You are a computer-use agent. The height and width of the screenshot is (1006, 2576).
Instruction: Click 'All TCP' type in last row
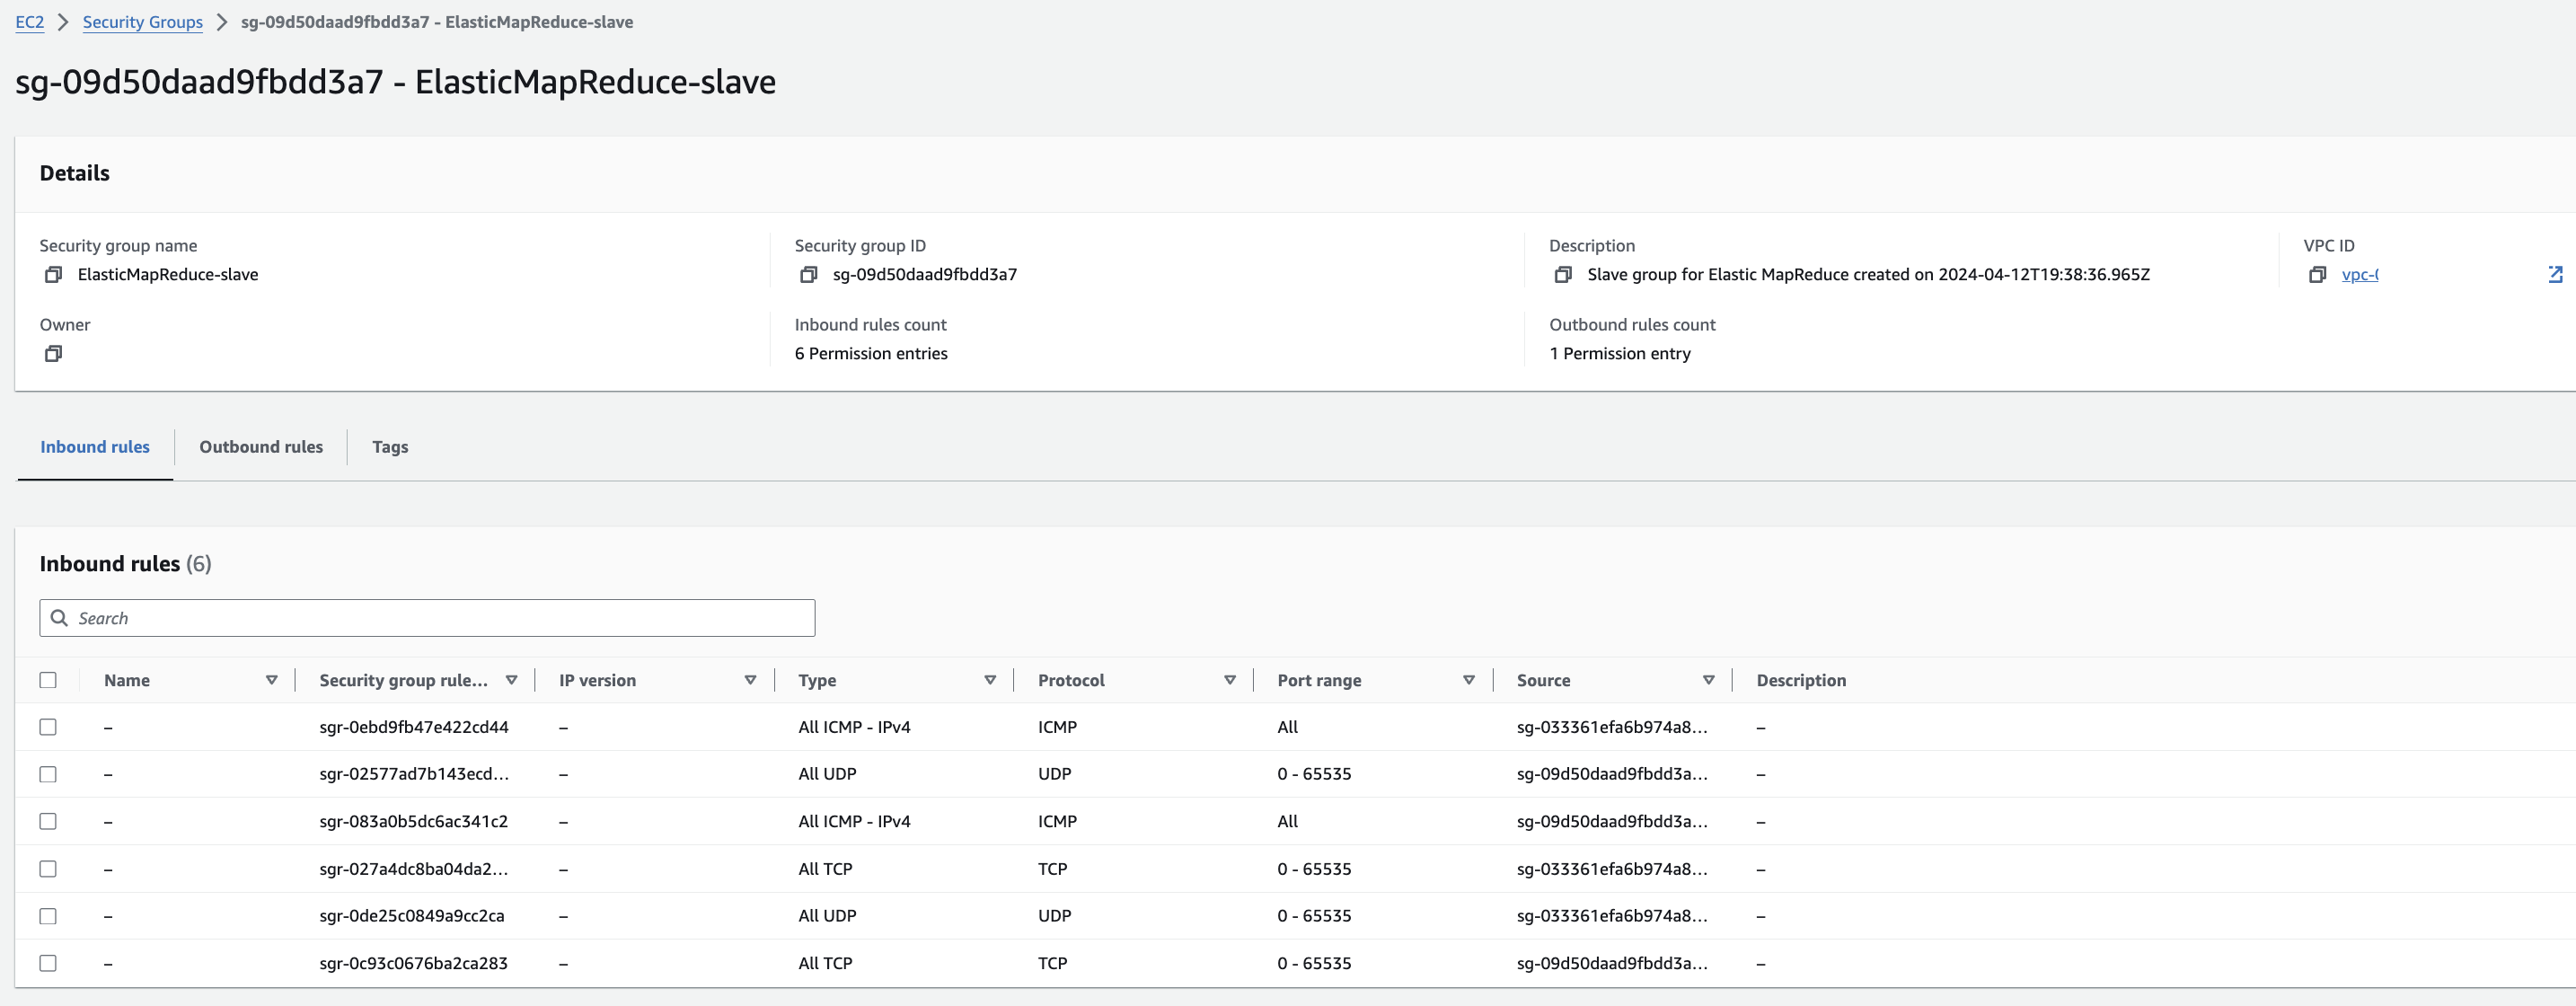pyautogui.click(x=825, y=963)
